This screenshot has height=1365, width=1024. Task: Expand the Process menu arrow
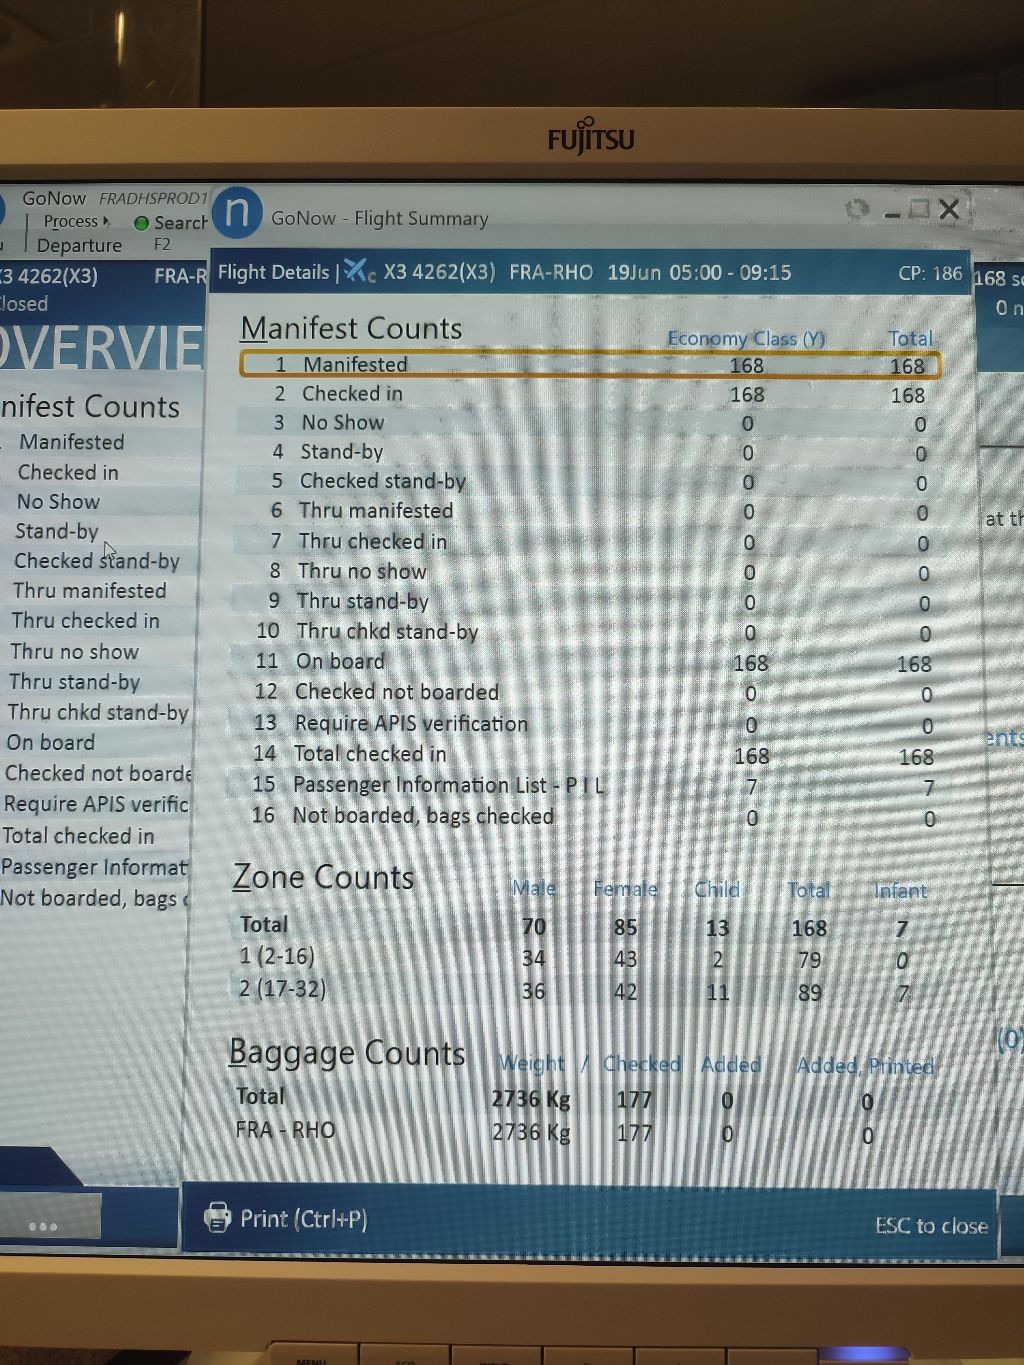coord(106,221)
